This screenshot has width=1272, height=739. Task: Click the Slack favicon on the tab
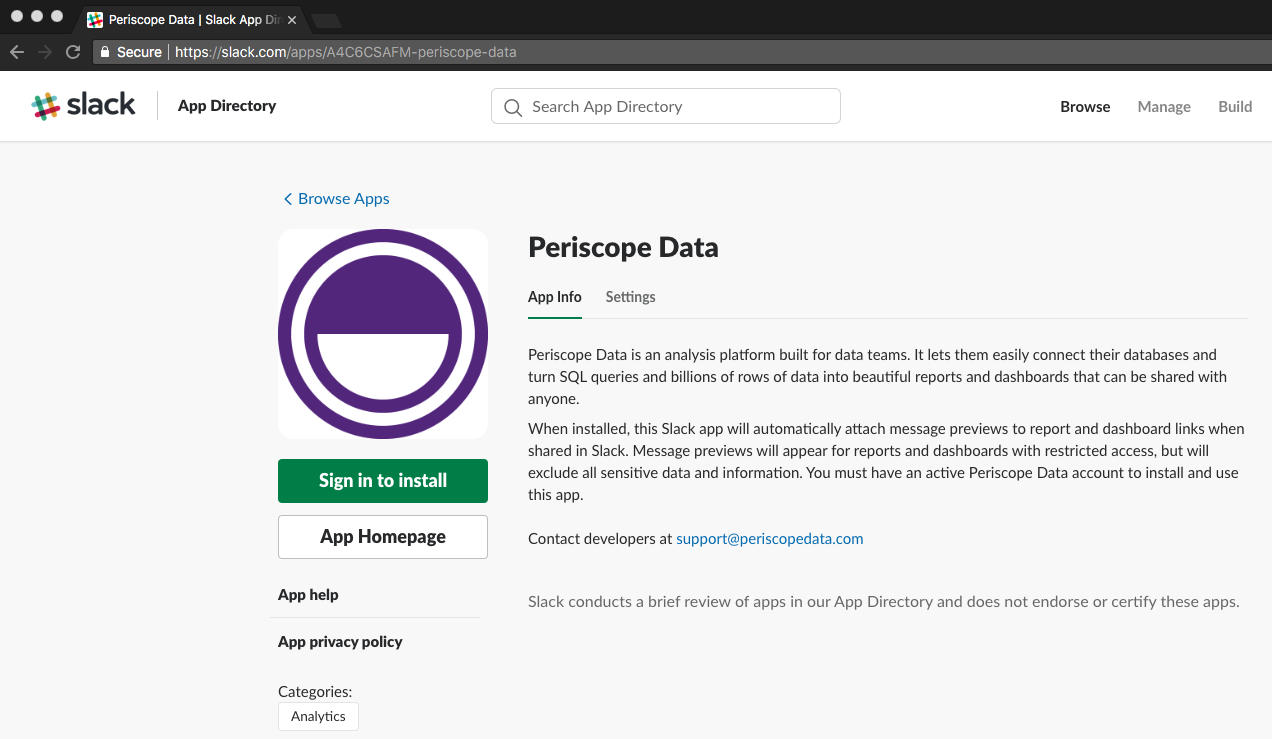[x=95, y=20]
